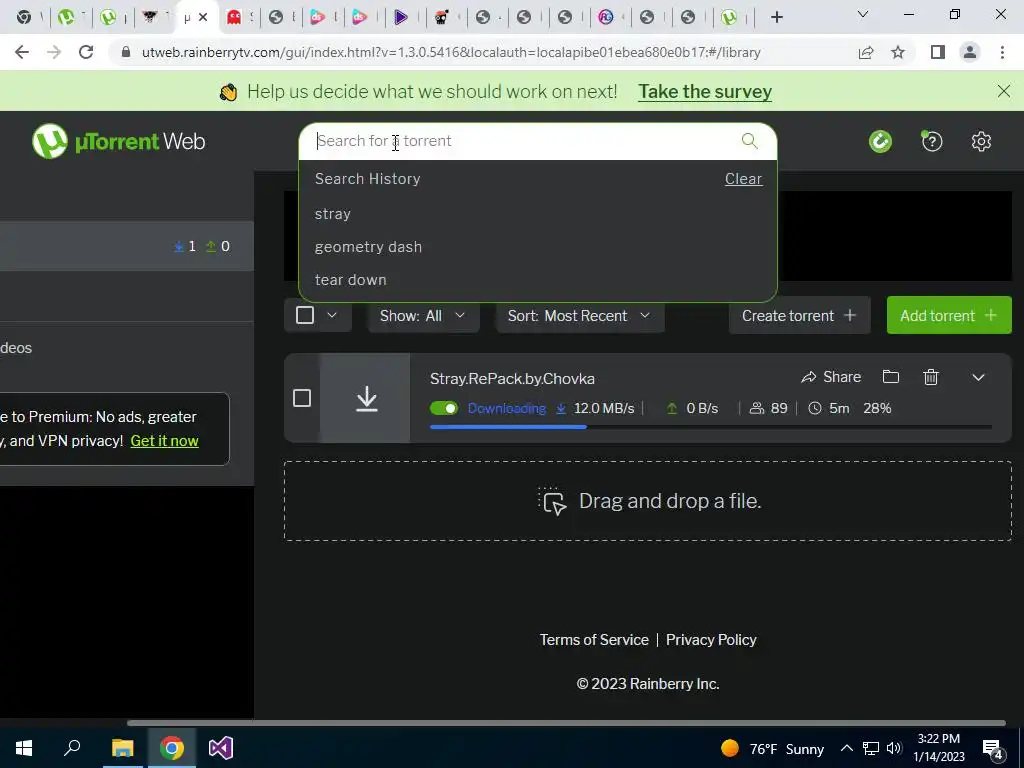
Task: Select 'tear down' from search history
Action: pos(351,280)
